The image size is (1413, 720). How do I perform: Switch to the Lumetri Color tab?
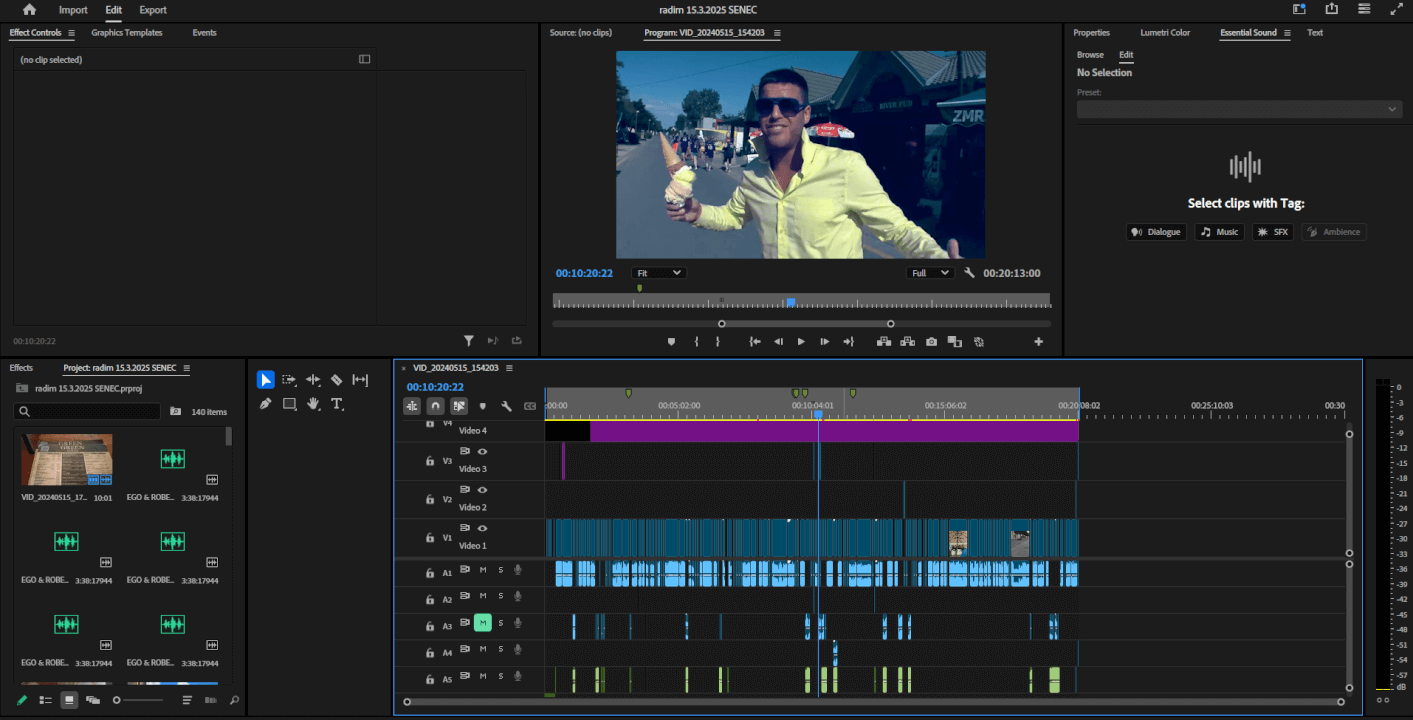point(1164,32)
